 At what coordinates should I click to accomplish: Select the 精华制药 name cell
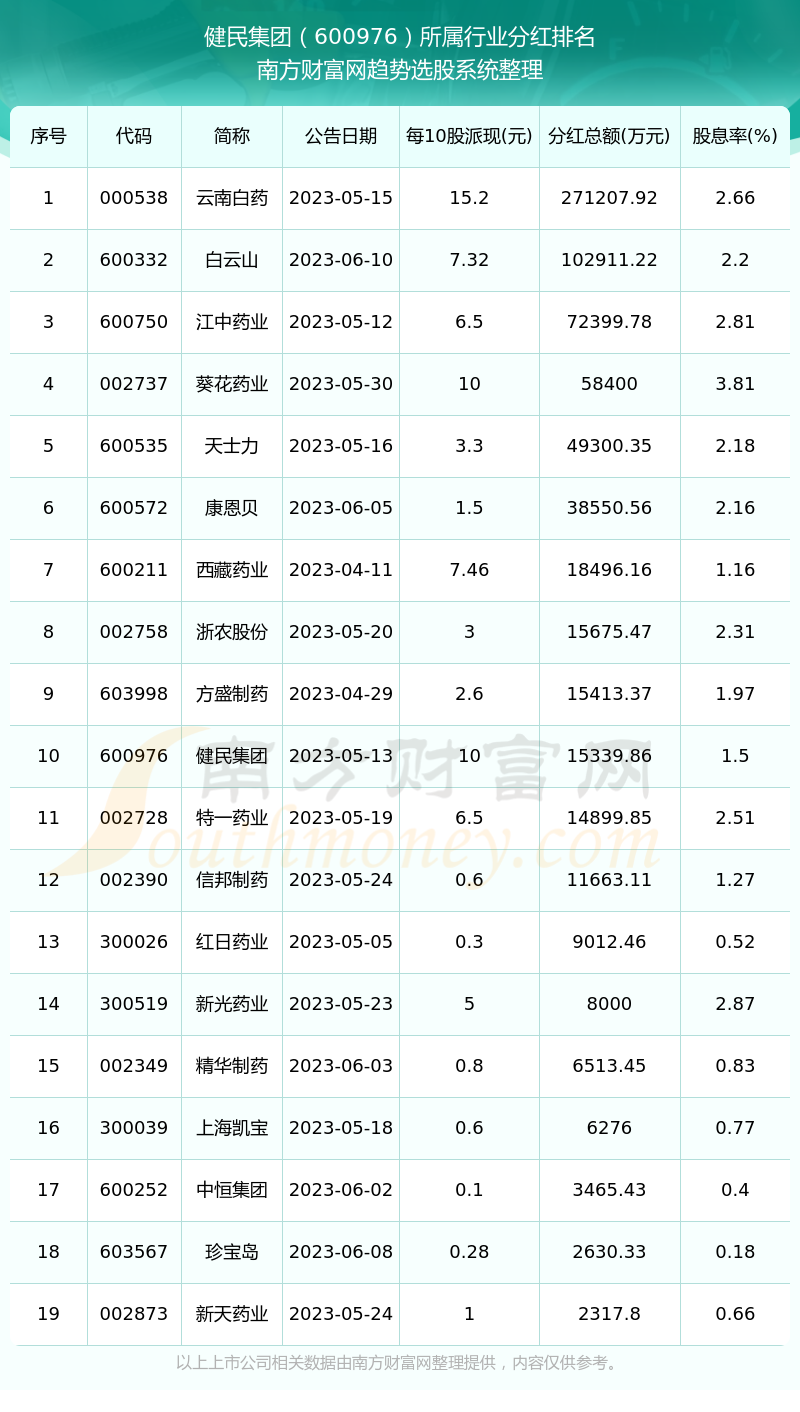[x=232, y=1066]
